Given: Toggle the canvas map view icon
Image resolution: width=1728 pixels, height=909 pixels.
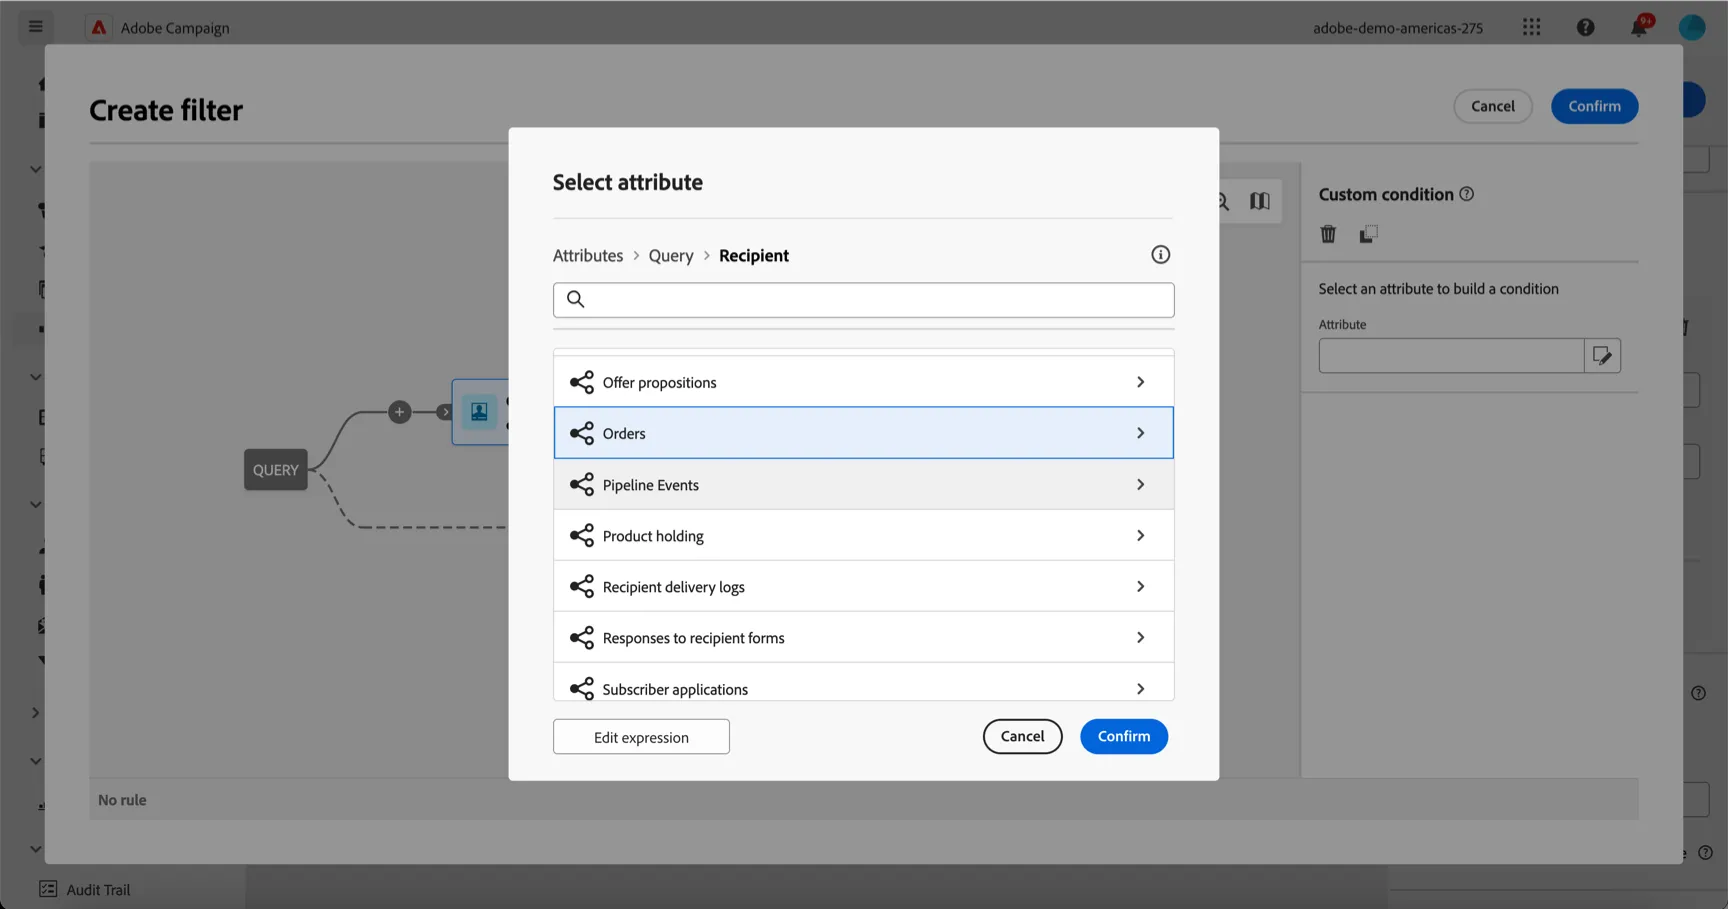Looking at the screenshot, I should click(x=1260, y=201).
